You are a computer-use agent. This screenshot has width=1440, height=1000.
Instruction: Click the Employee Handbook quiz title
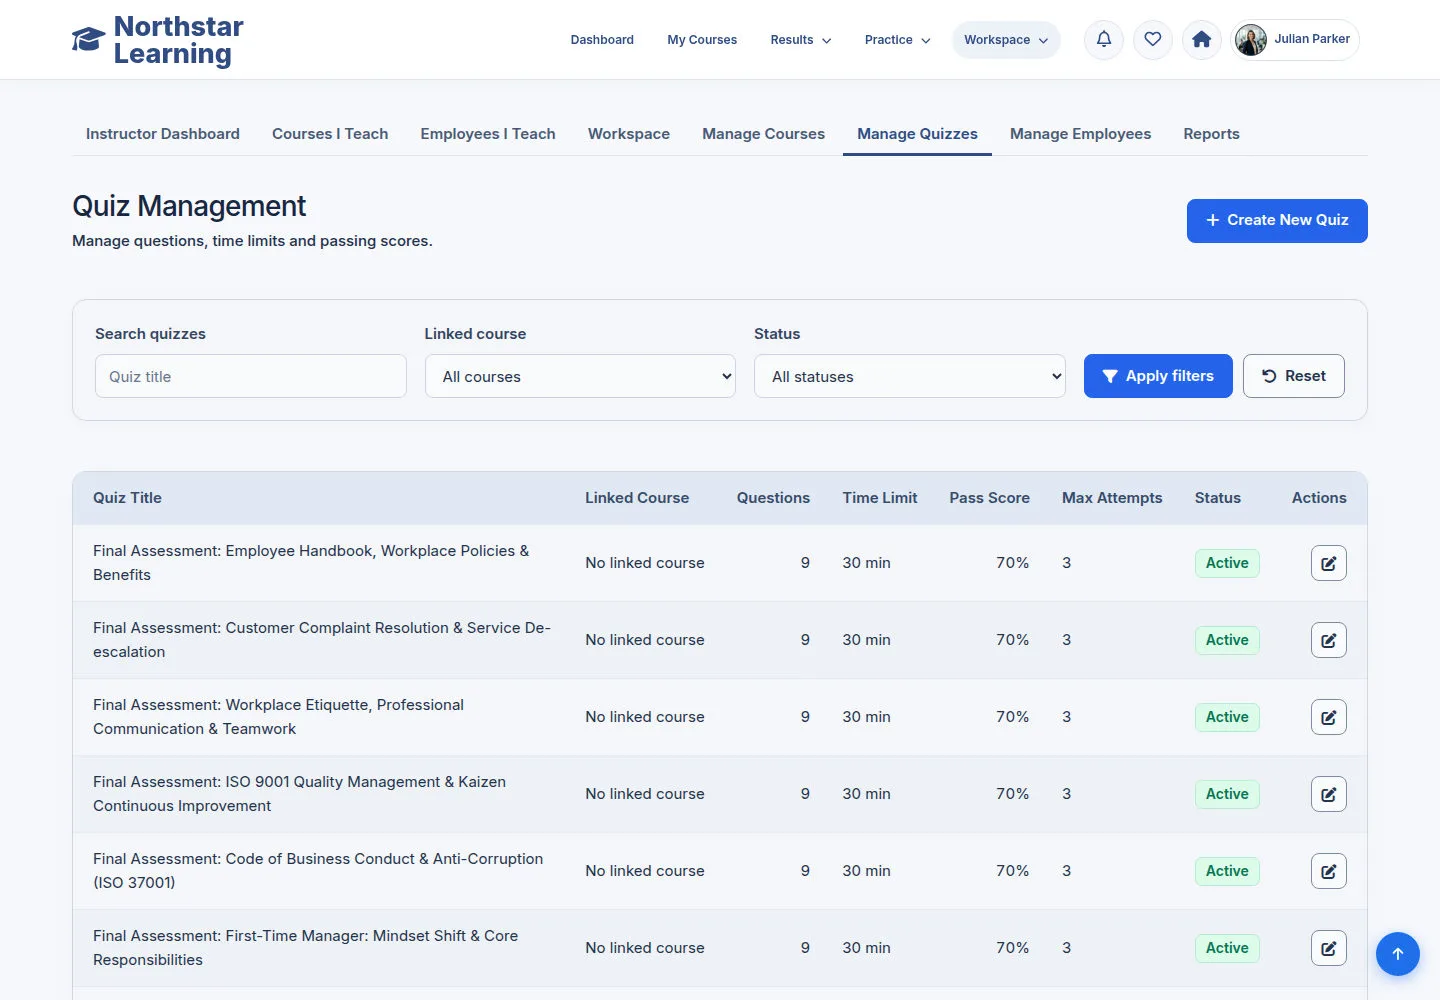311,563
